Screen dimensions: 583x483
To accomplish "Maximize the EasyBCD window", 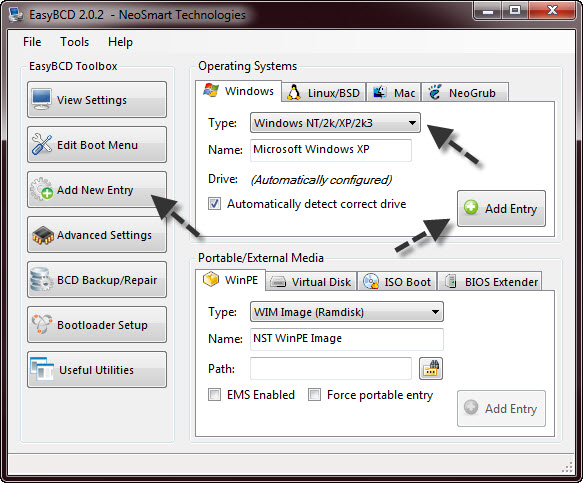I will tap(515, 10).
